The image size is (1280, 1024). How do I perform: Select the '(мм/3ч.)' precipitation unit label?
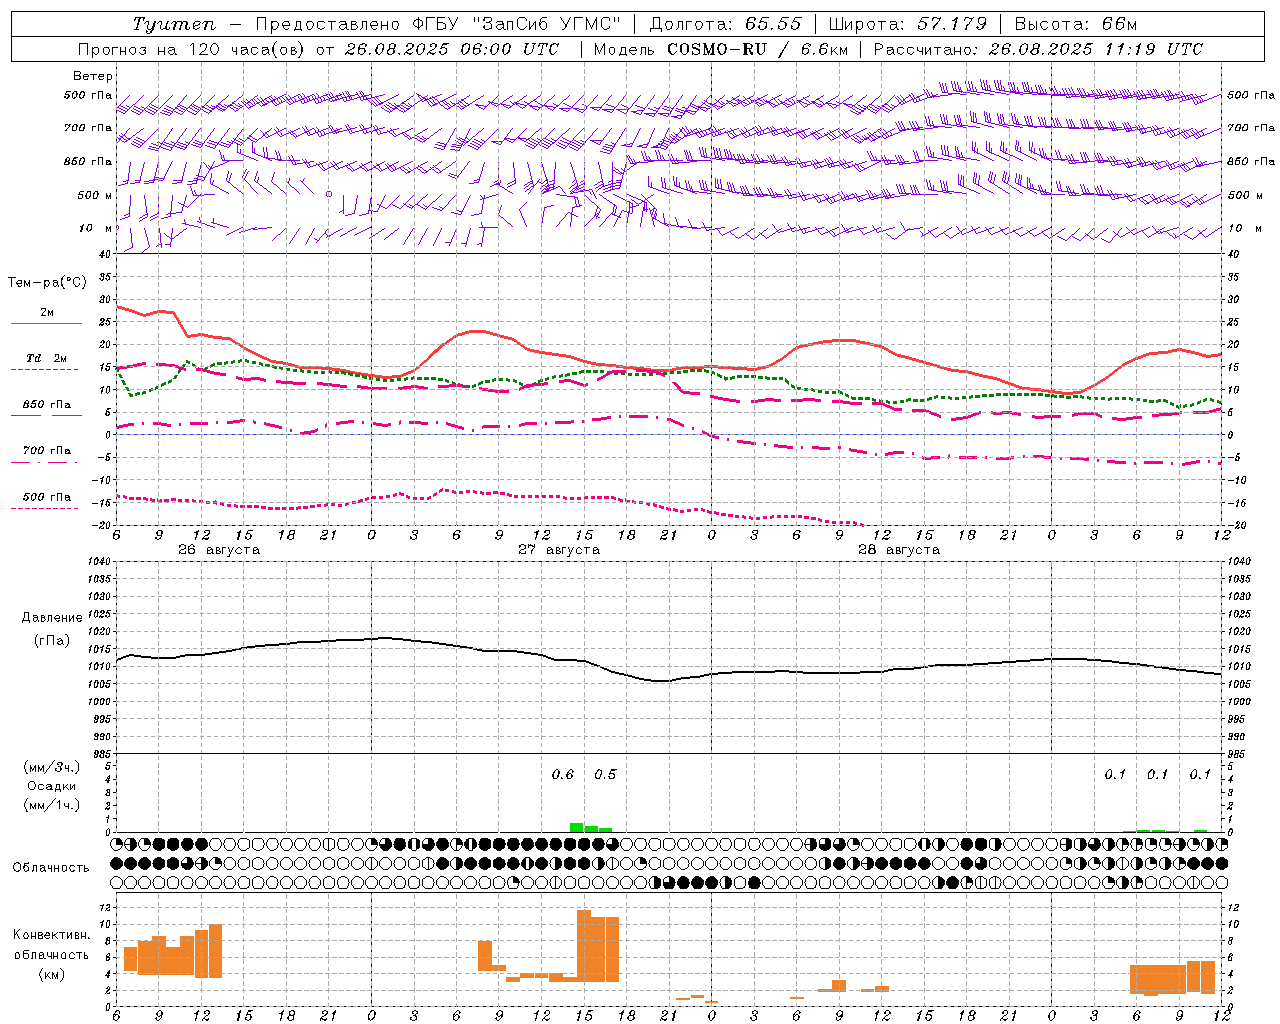pos(52,767)
